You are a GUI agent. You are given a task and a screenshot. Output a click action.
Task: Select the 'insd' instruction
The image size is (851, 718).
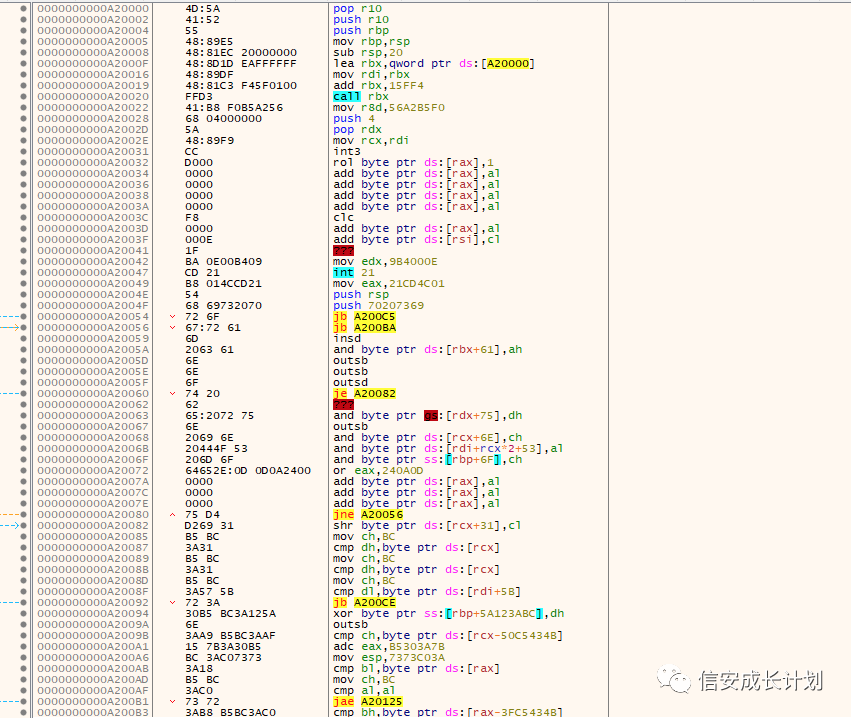coord(347,339)
